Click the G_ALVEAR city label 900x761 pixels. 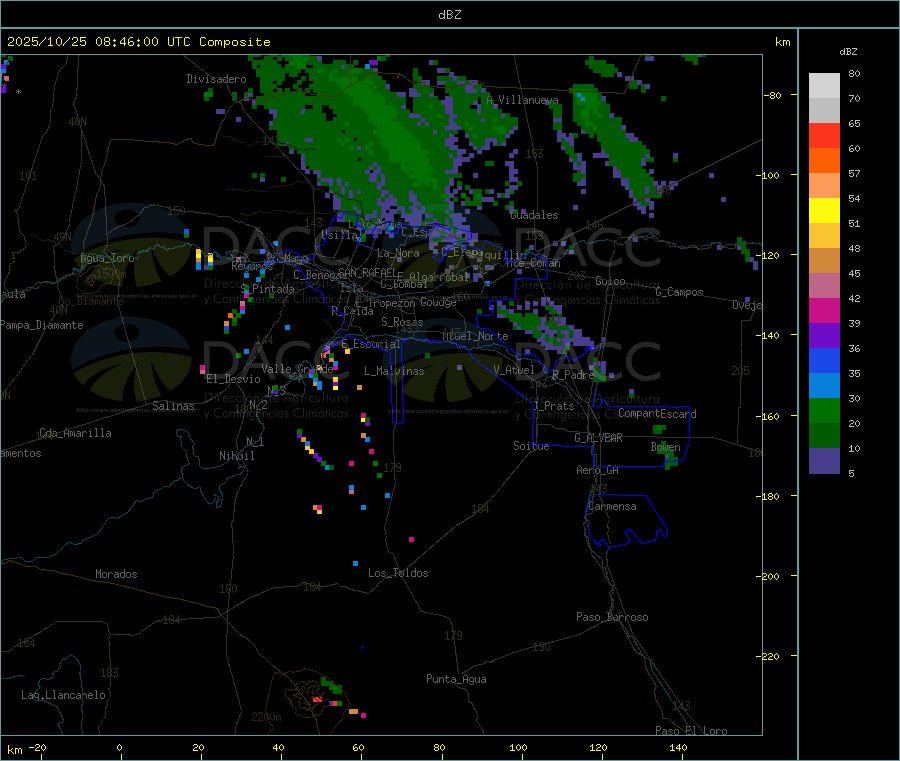598,438
